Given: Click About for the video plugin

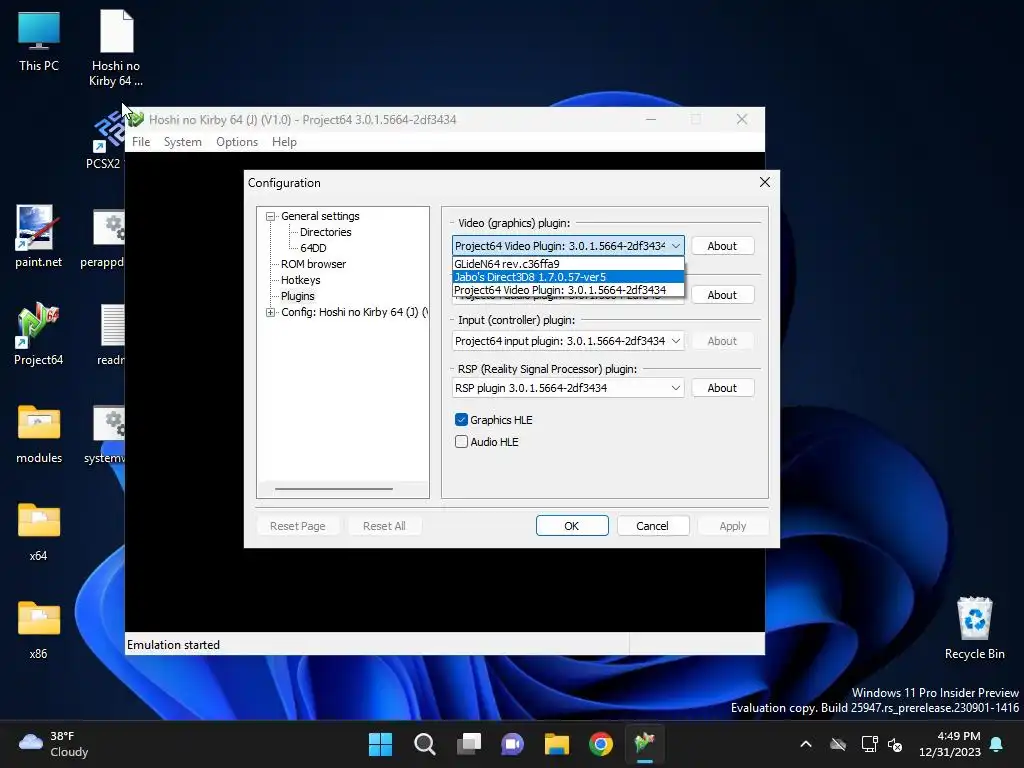Looking at the screenshot, I should 722,246.
